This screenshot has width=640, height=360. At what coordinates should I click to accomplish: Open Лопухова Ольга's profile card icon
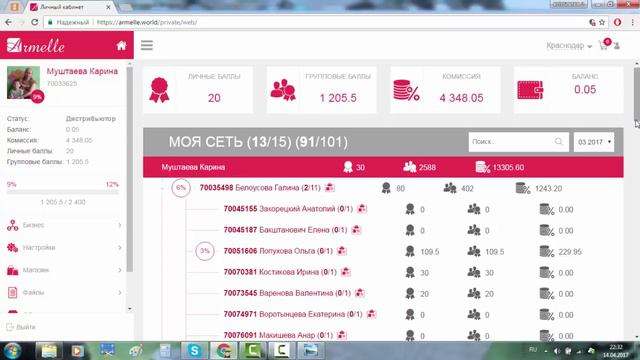tap(342, 251)
